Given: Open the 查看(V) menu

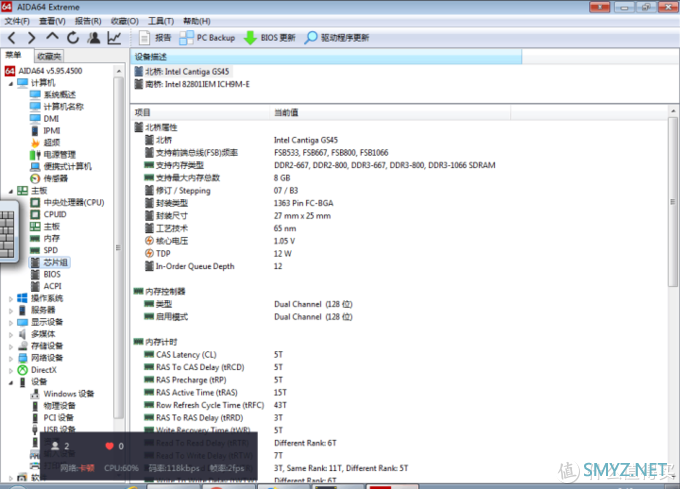Looking at the screenshot, I should coord(52,21).
